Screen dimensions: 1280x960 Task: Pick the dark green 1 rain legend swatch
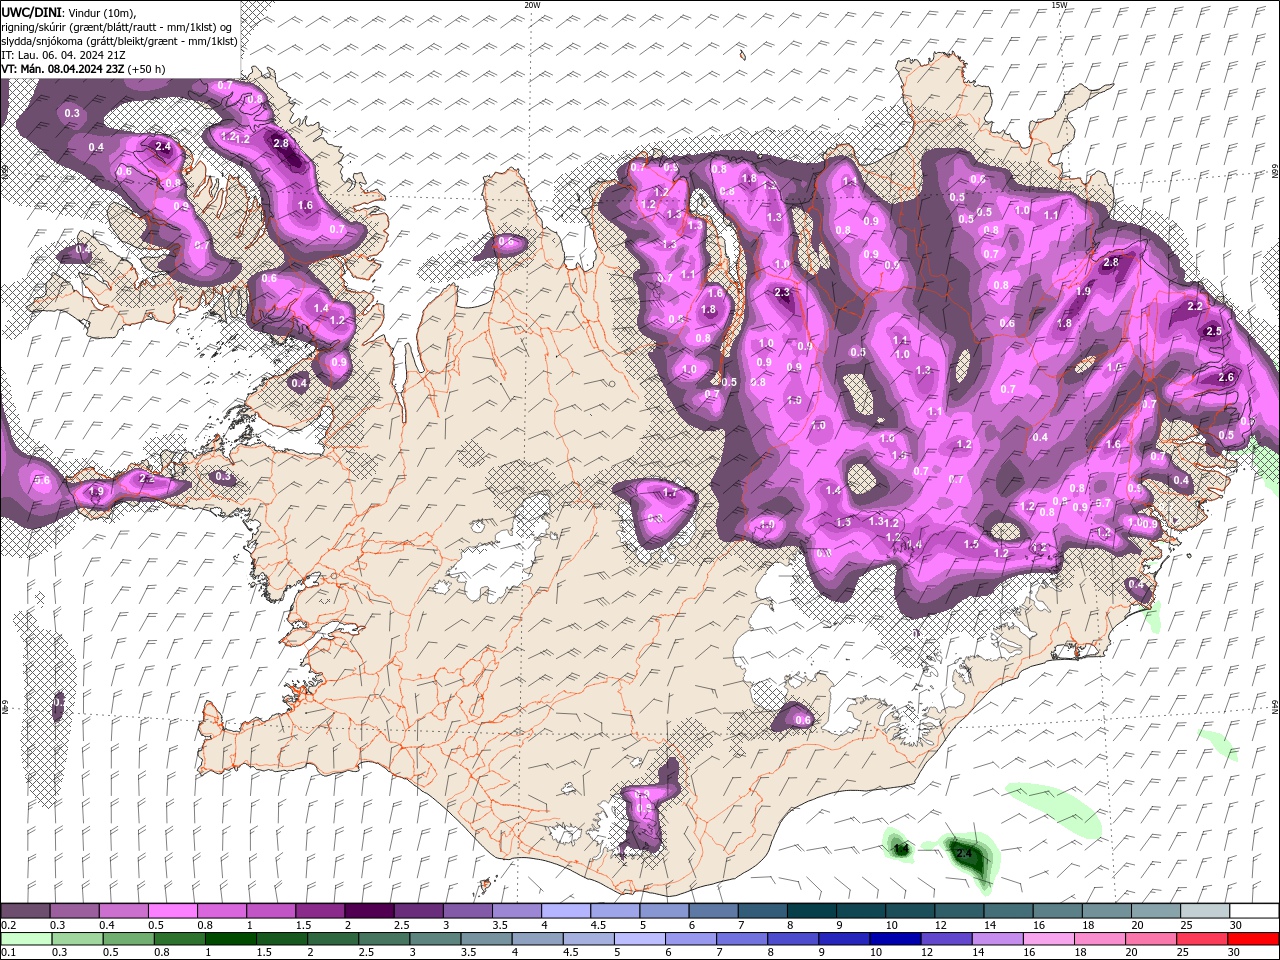(230, 939)
